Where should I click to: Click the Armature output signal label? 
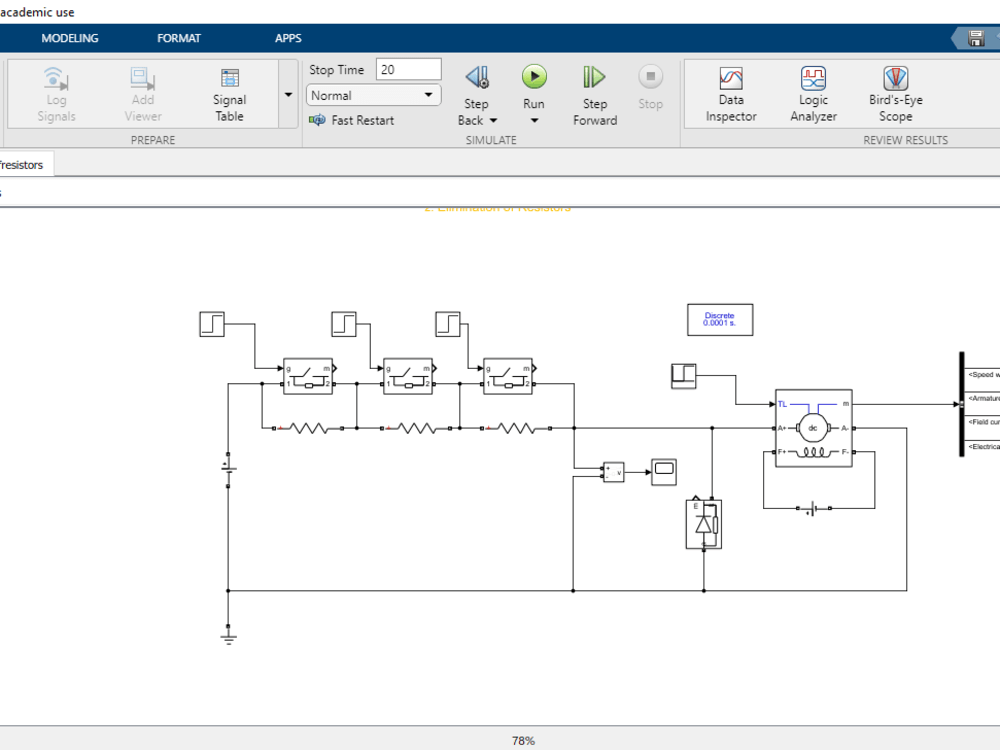pyautogui.click(x=983, y=398)
